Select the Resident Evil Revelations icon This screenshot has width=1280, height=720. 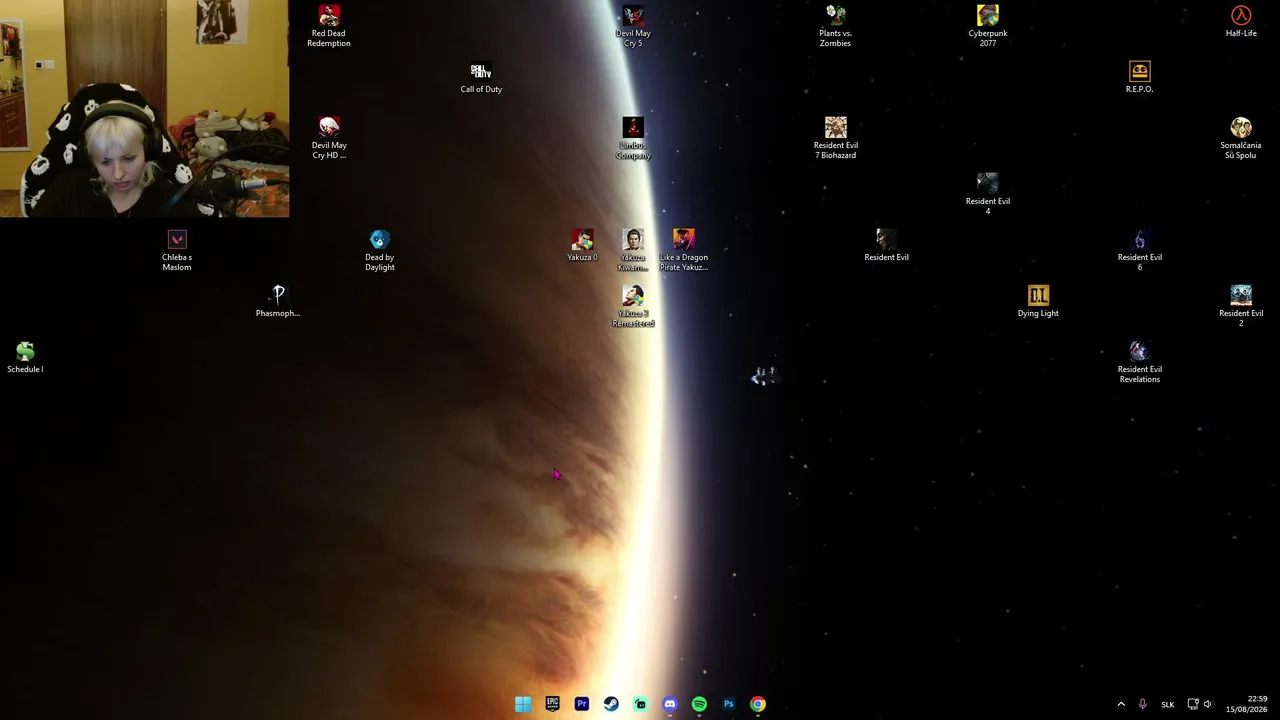pos(1139,362)
